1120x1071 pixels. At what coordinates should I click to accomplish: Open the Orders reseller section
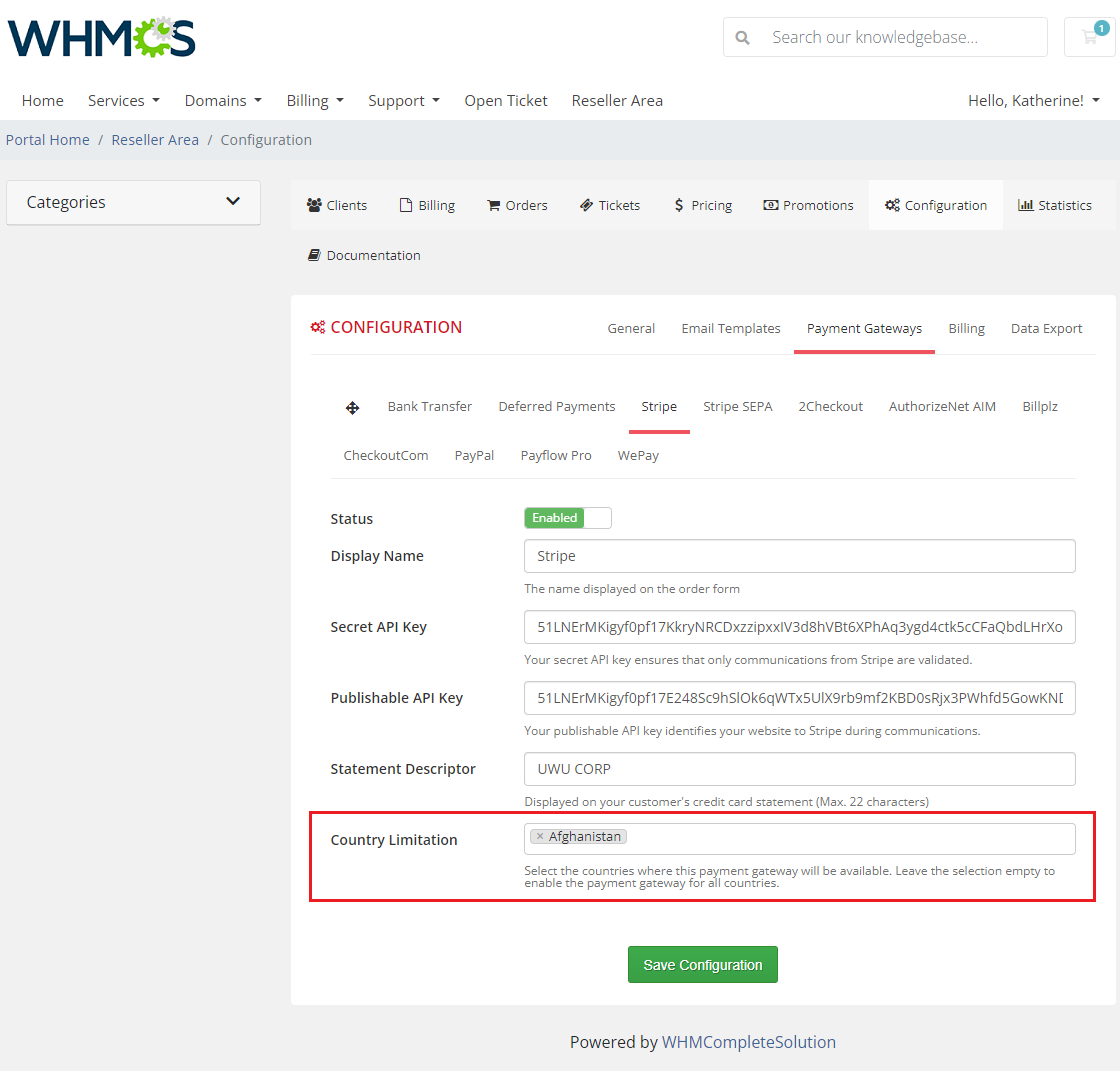coord(517,205)
